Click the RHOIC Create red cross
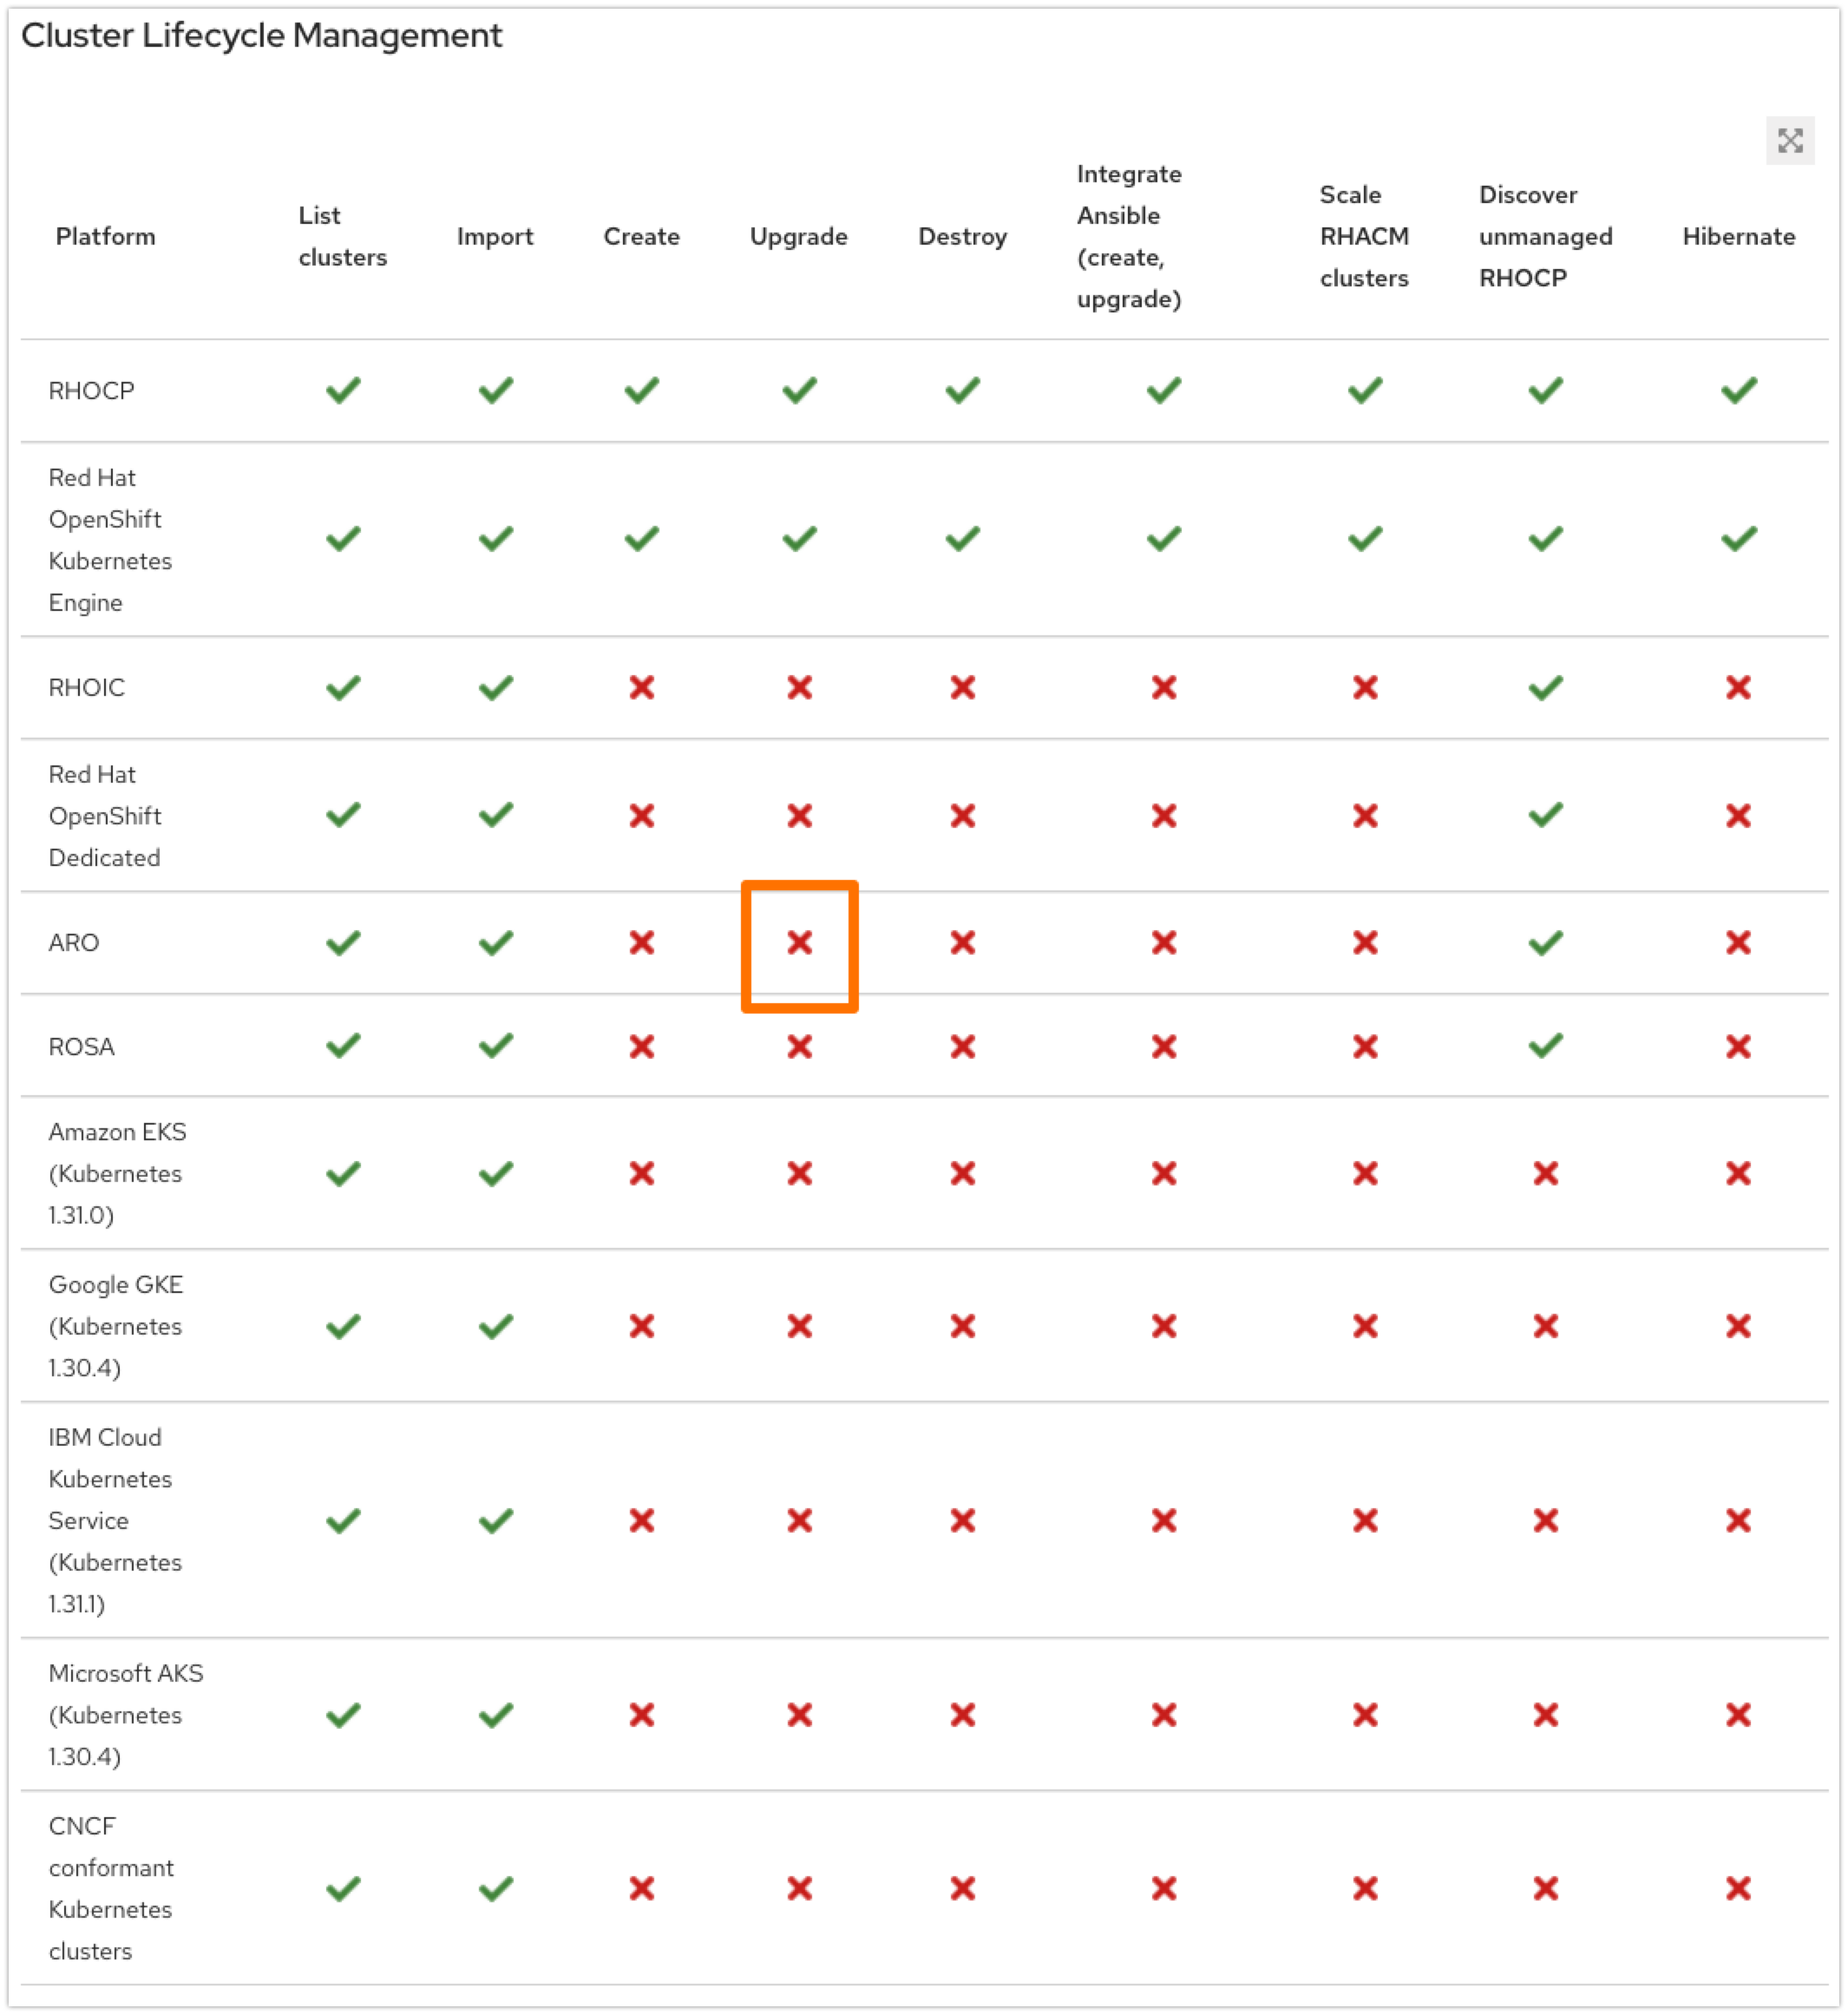 [642, 687]
